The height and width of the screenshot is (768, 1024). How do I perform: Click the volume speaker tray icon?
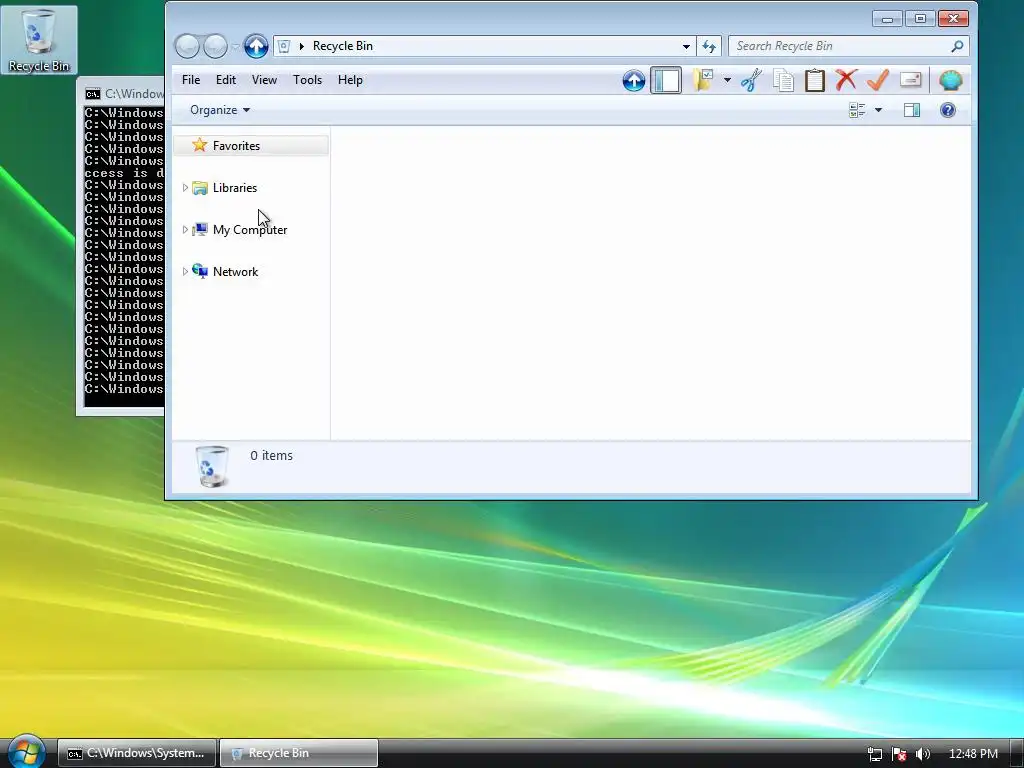coord(923,754)
